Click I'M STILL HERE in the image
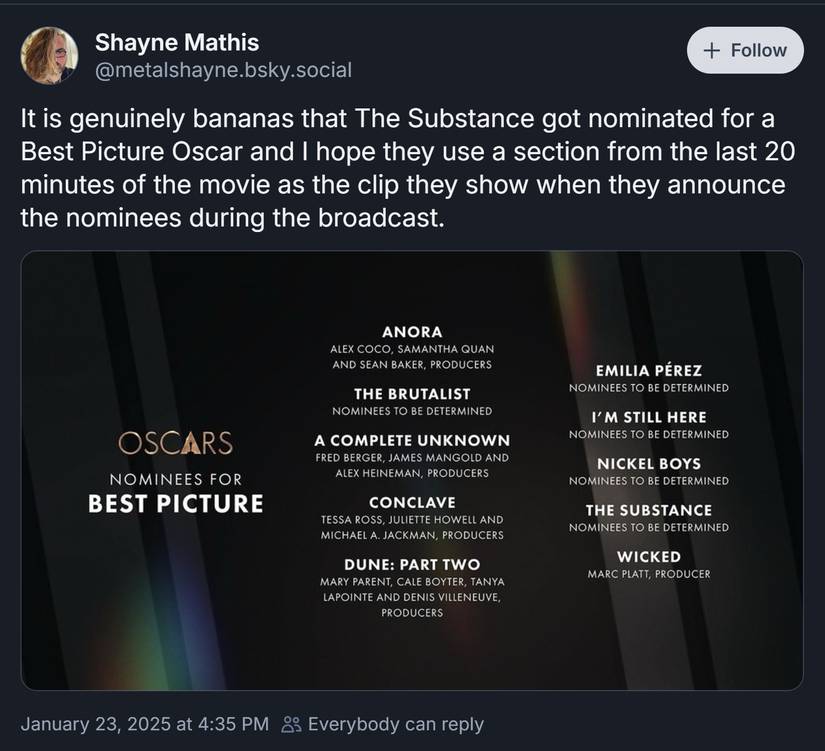The width and height of the screenshot is (825, 751). pos(648,417)
